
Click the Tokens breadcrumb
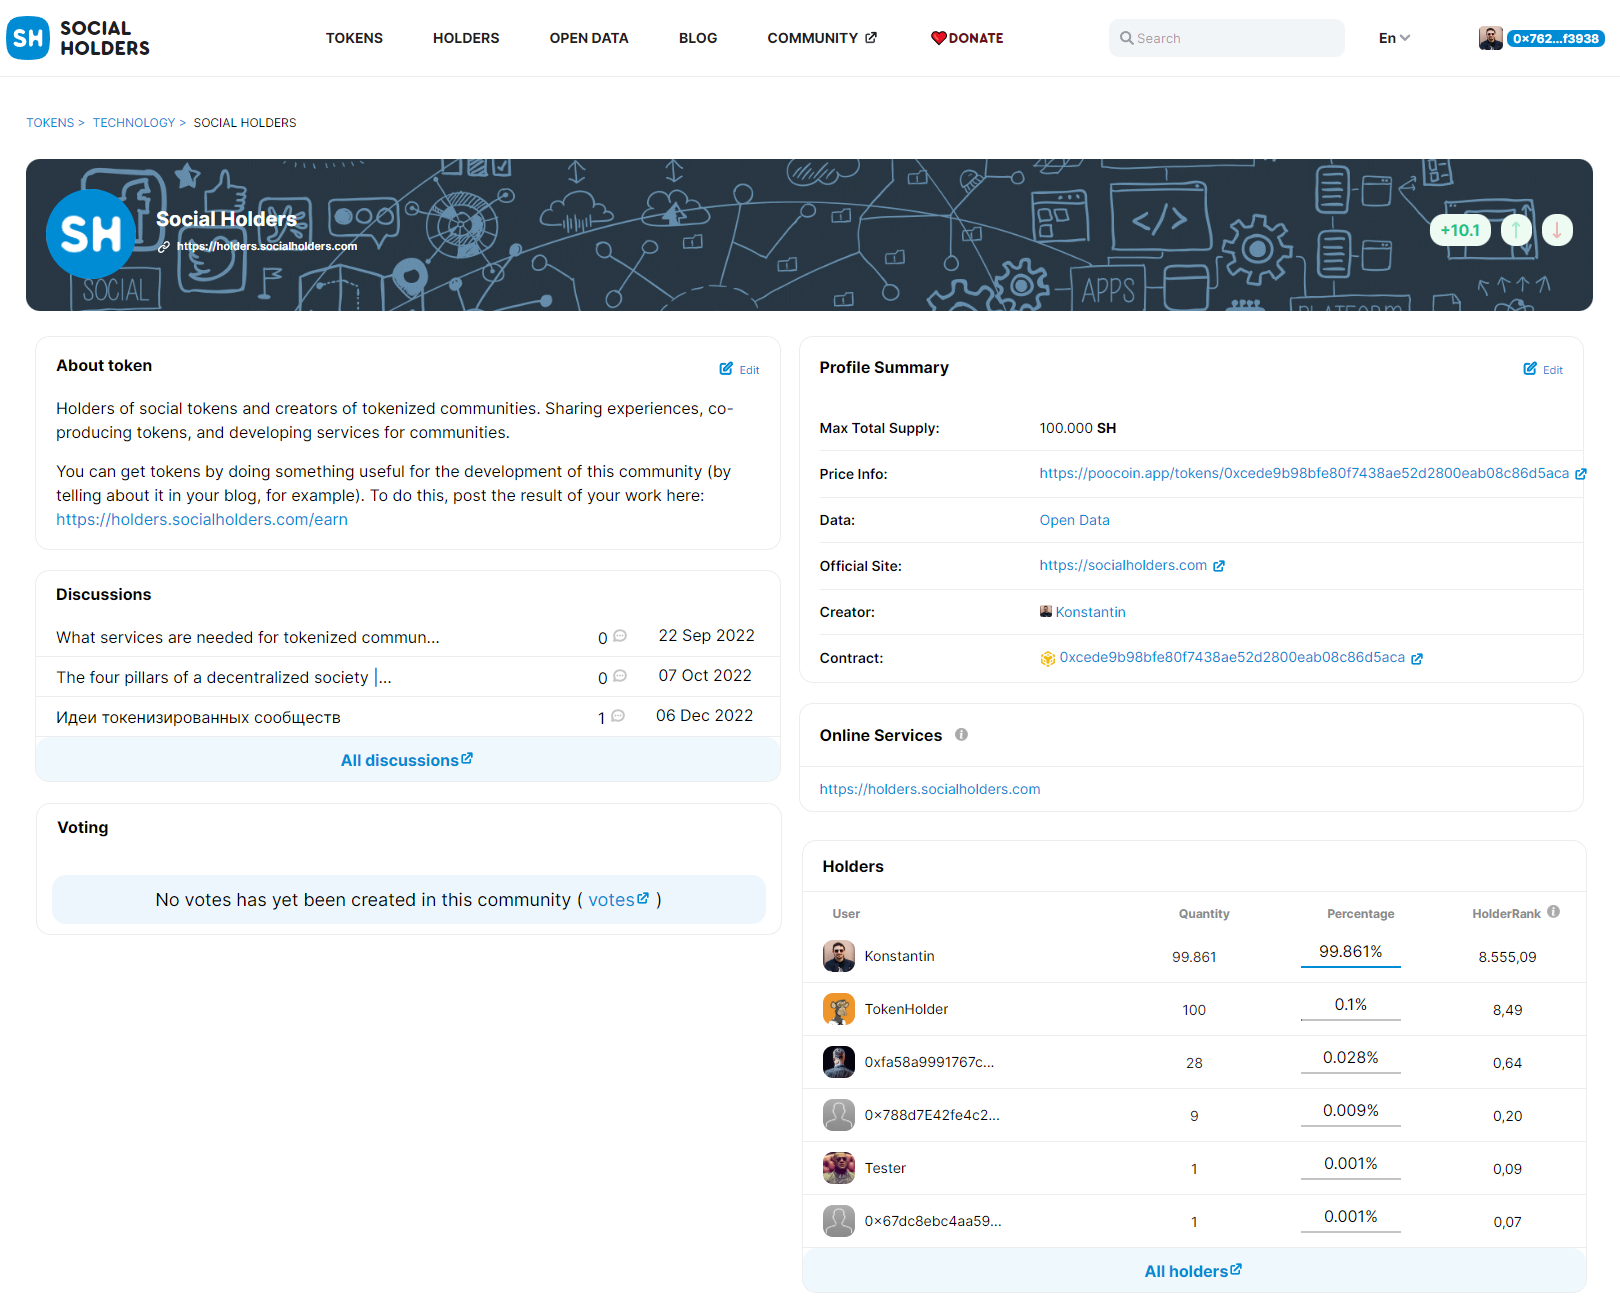(50, 123)
